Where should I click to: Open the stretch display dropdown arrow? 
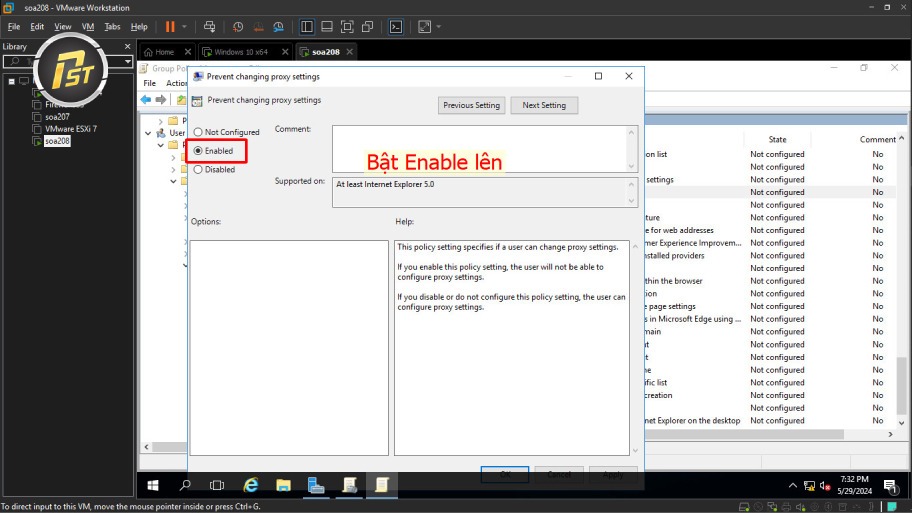click(x=439, y=27)
